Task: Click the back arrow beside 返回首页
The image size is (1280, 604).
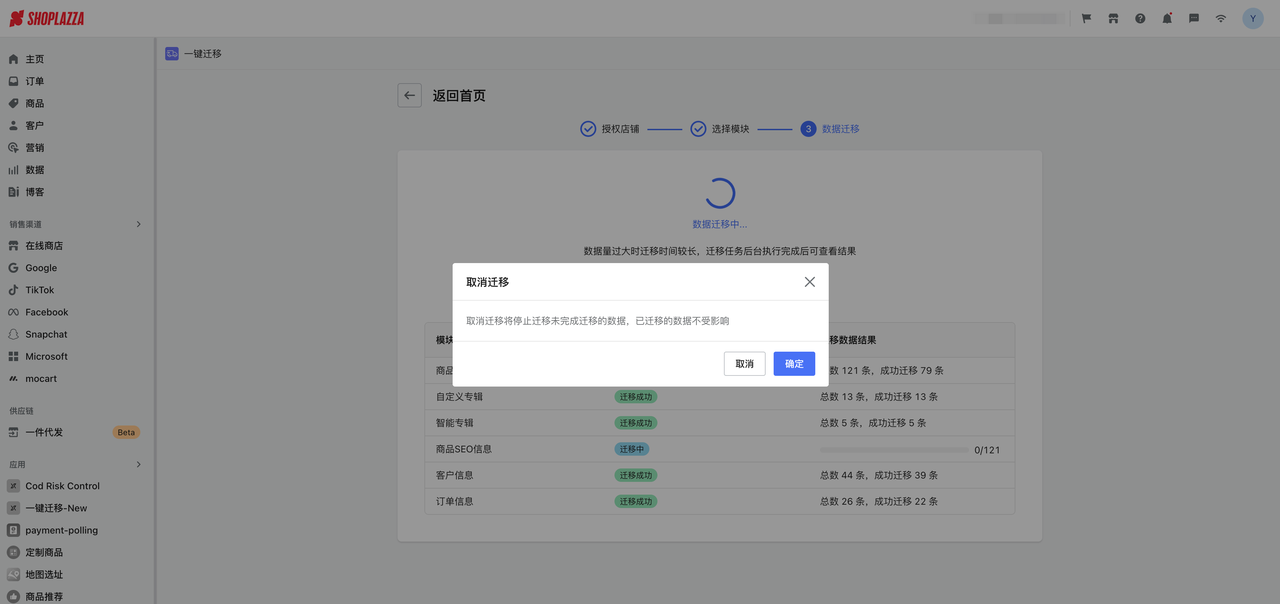Action: [x=409, y=95]
